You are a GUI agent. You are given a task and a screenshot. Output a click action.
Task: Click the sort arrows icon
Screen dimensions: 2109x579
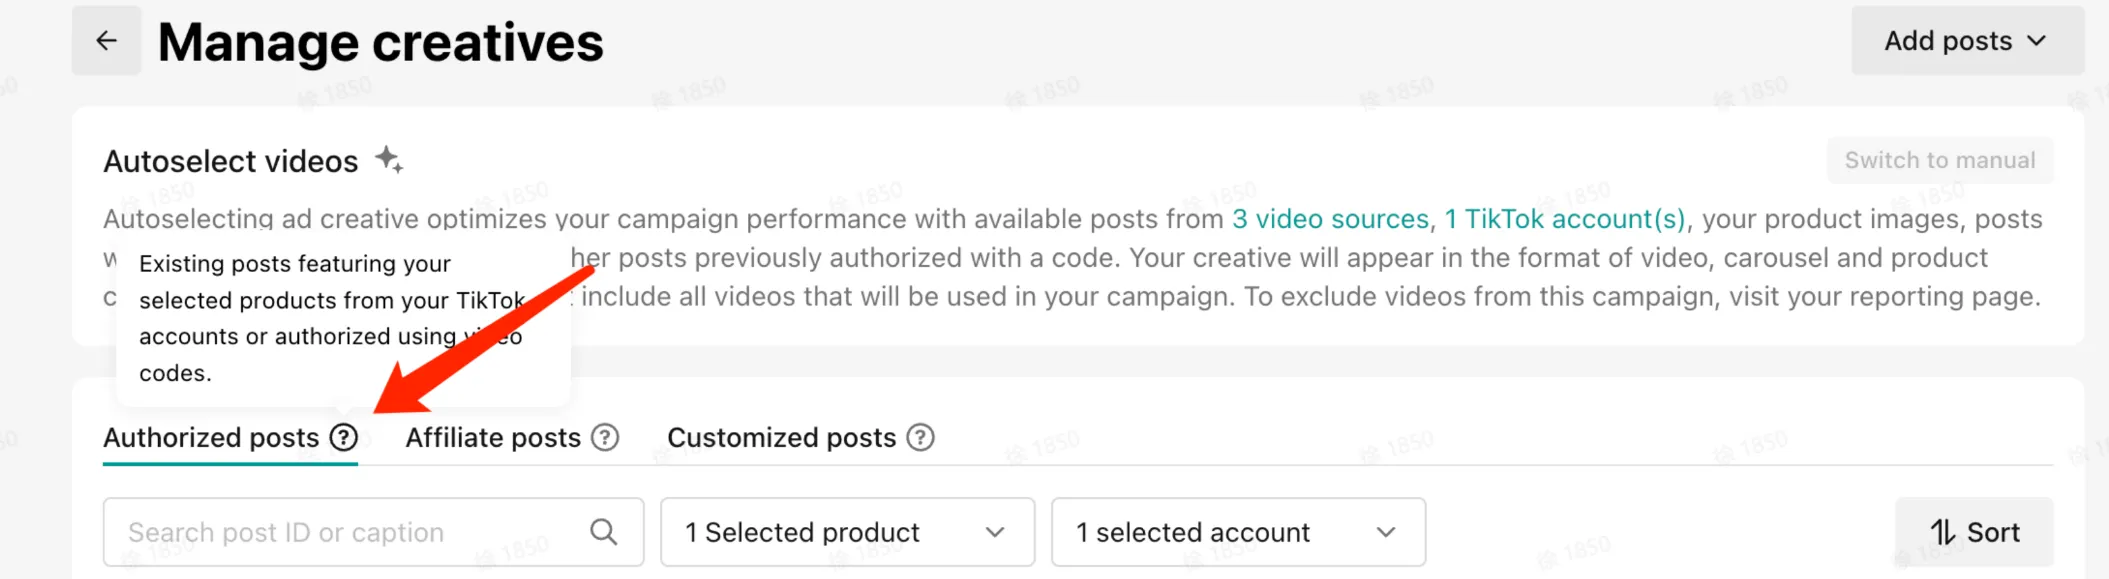(x=1942, y=532)
